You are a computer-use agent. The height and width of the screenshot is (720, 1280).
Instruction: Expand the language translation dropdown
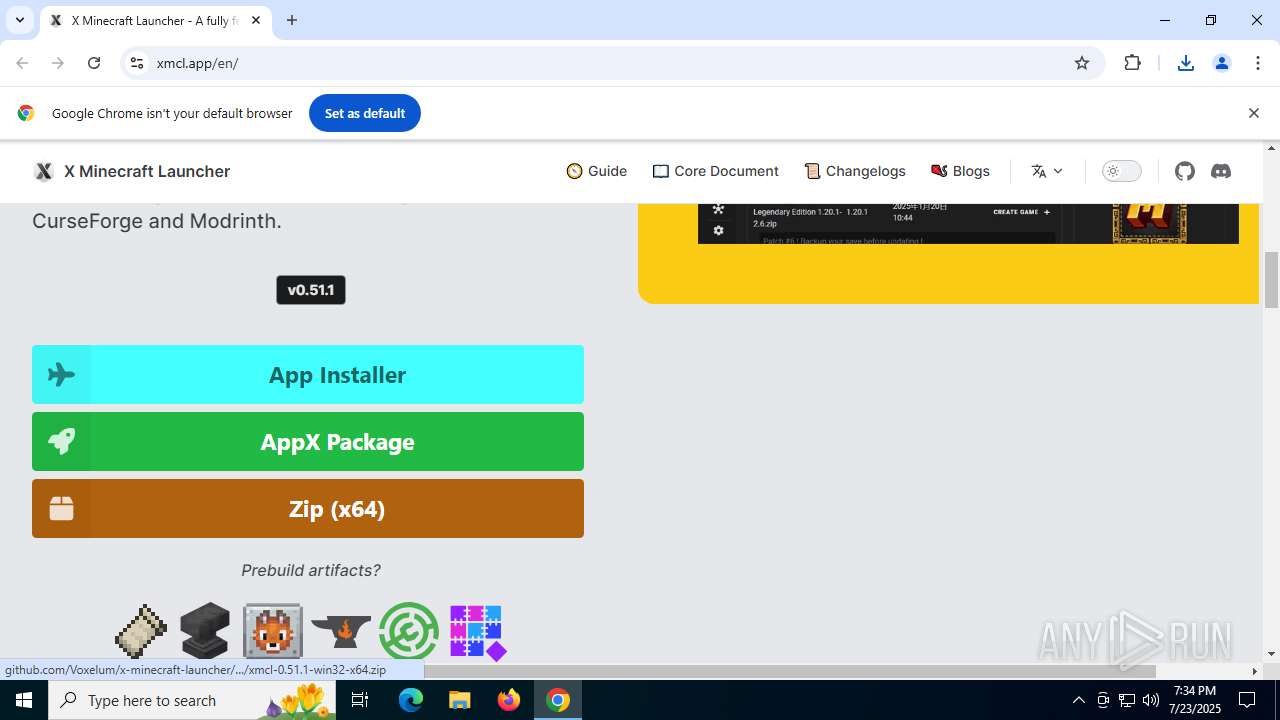click(x=1047, y=171)
